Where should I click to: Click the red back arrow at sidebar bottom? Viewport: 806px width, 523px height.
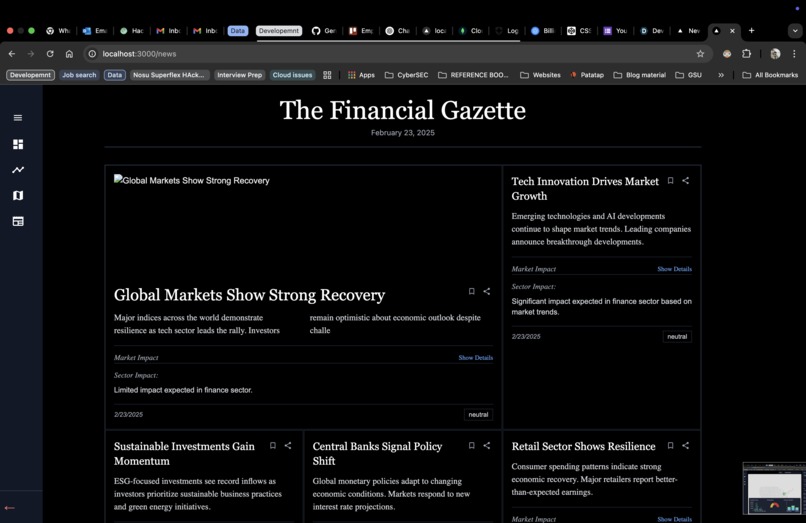coord(9,508)
